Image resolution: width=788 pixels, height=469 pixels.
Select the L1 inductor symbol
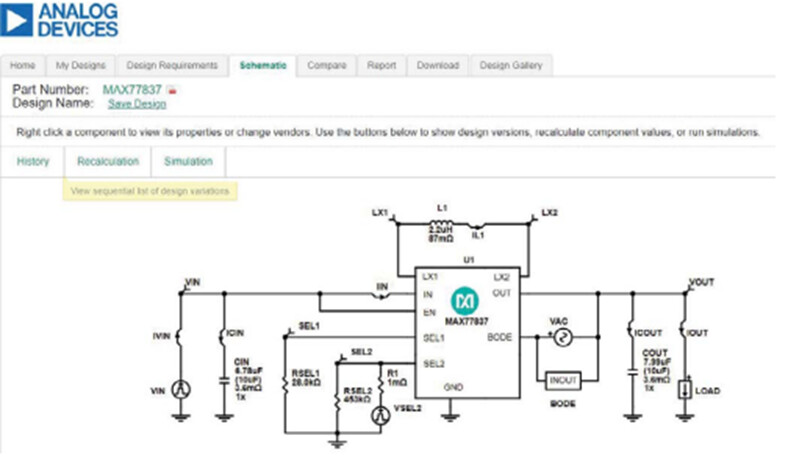pos(441,223)
